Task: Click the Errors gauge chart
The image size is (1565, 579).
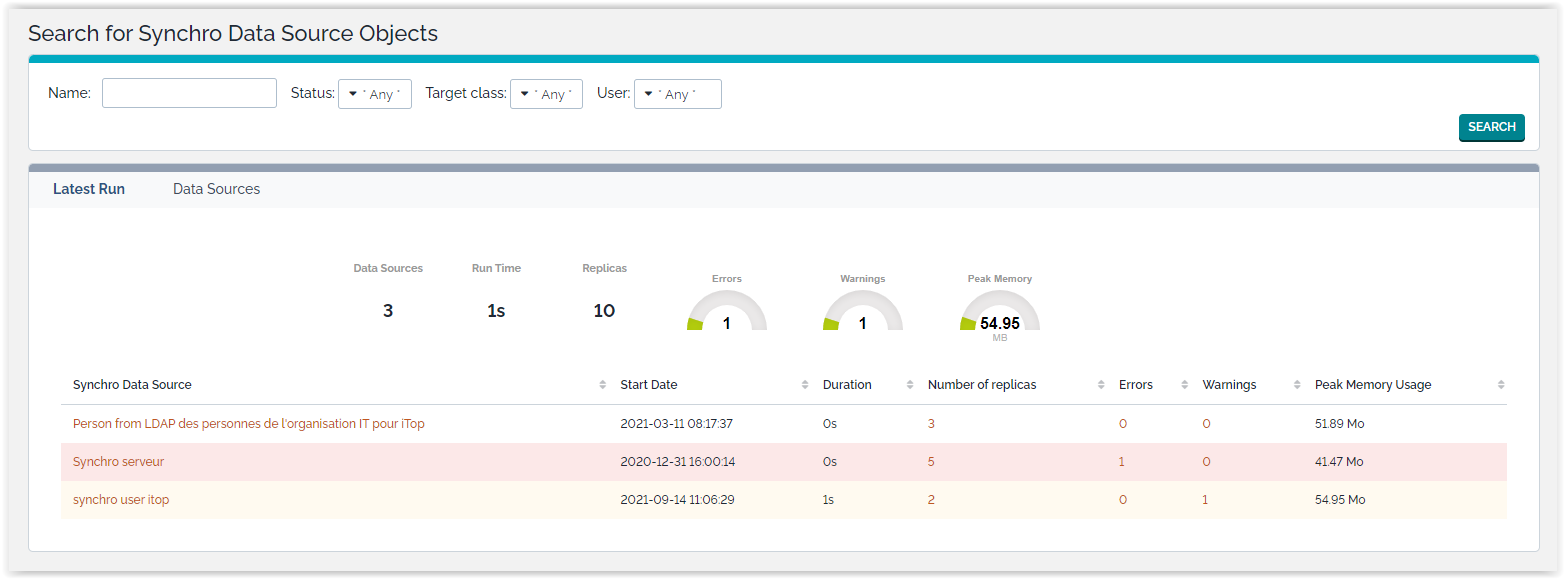Action: [x=727, y=312]
